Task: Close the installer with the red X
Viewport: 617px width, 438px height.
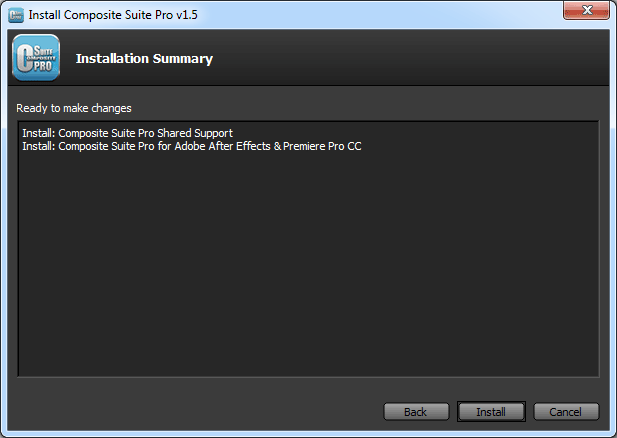Action: [x=586, y=10]
